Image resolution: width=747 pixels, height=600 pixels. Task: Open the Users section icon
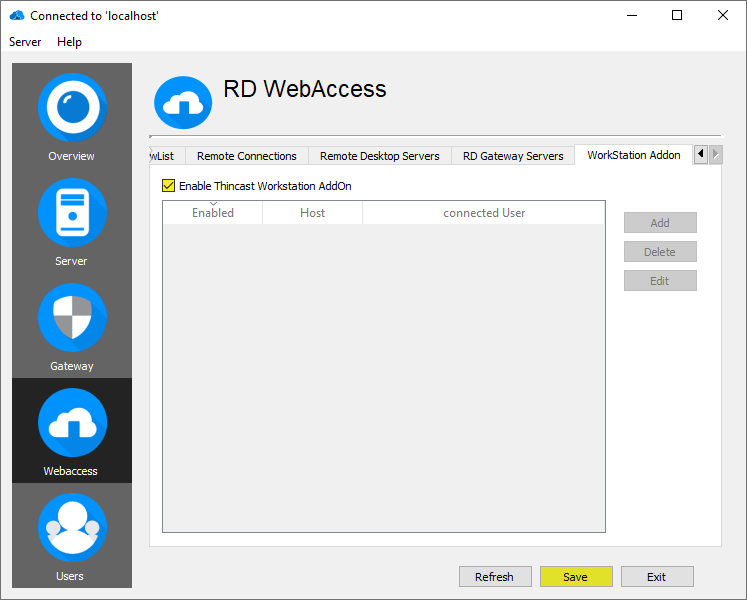point(72,528)
